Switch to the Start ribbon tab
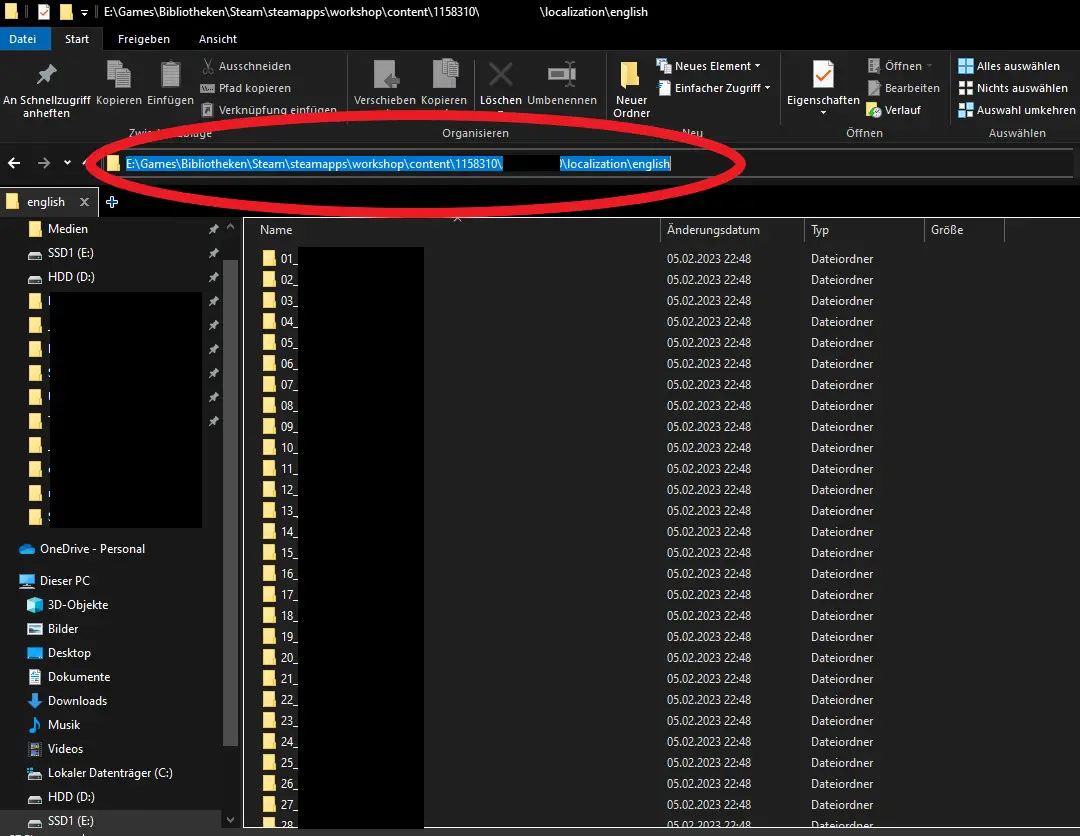This screenshot has height=836, width=1080. click(x=76, y=39)
